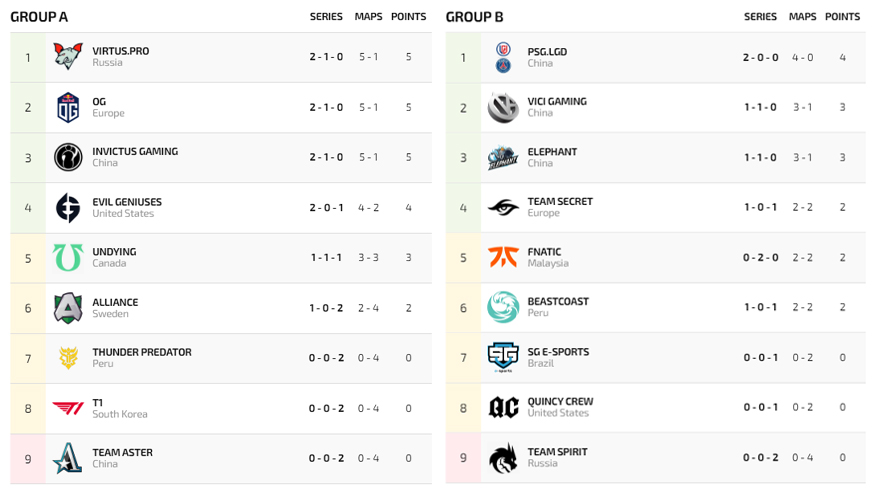
Task: Click the Team Spirit logo
Action: 503,458
